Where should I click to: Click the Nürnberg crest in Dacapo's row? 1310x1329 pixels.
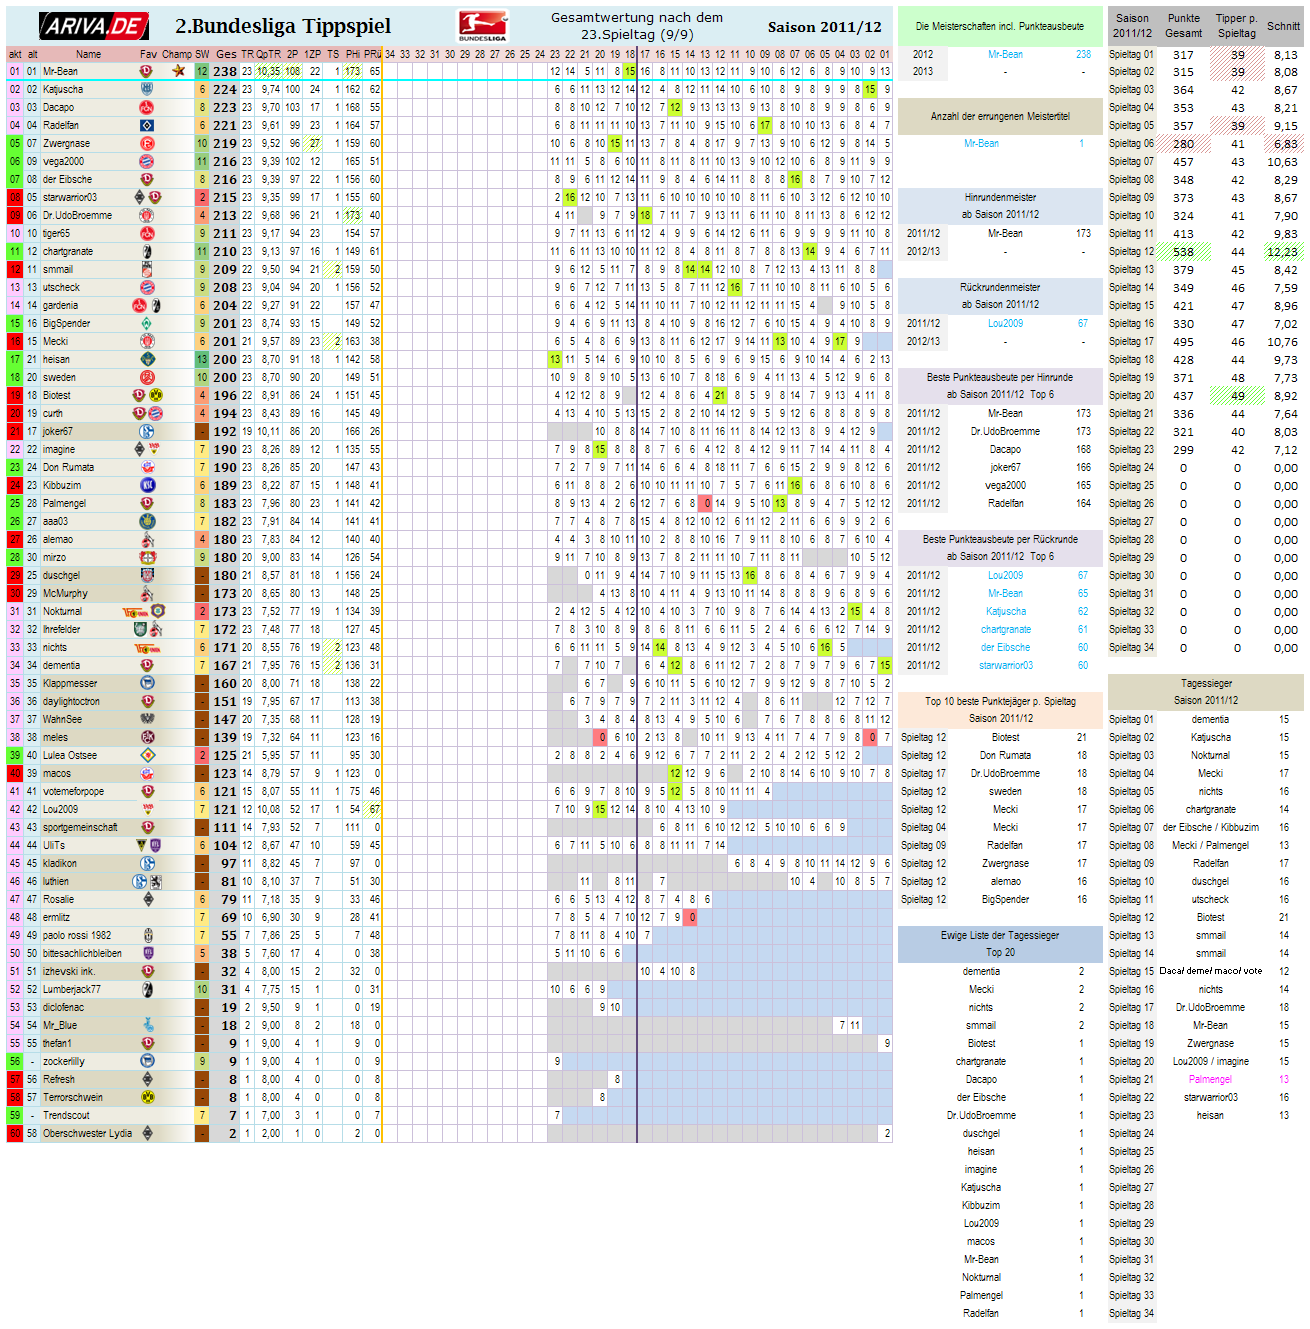[147, 107]
